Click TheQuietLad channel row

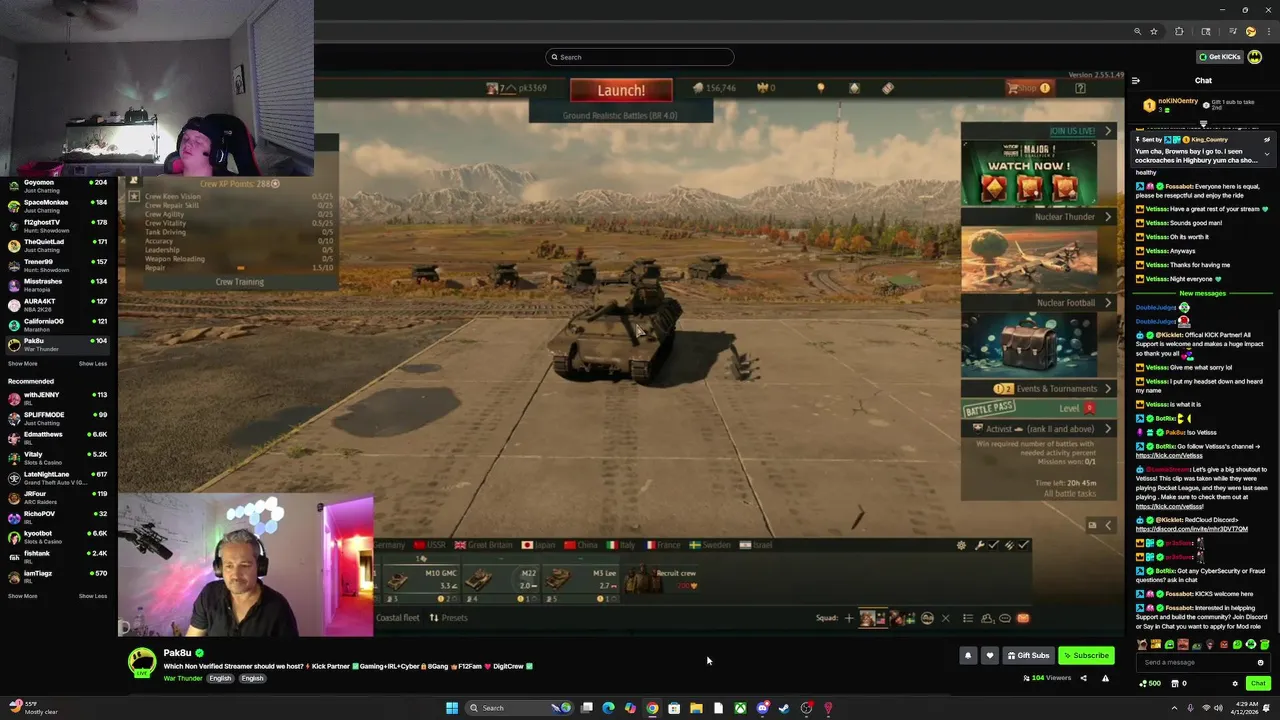tap(59, 245)
